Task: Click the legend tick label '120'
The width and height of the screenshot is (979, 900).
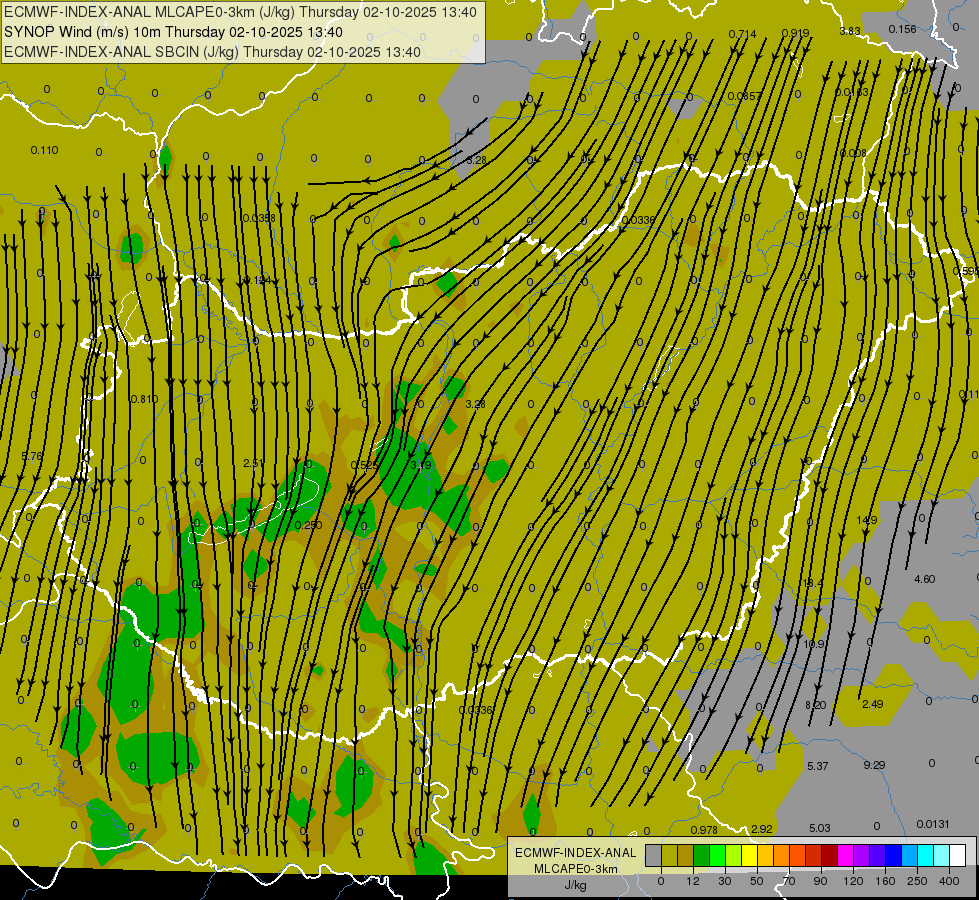Action: click(854, 881)
